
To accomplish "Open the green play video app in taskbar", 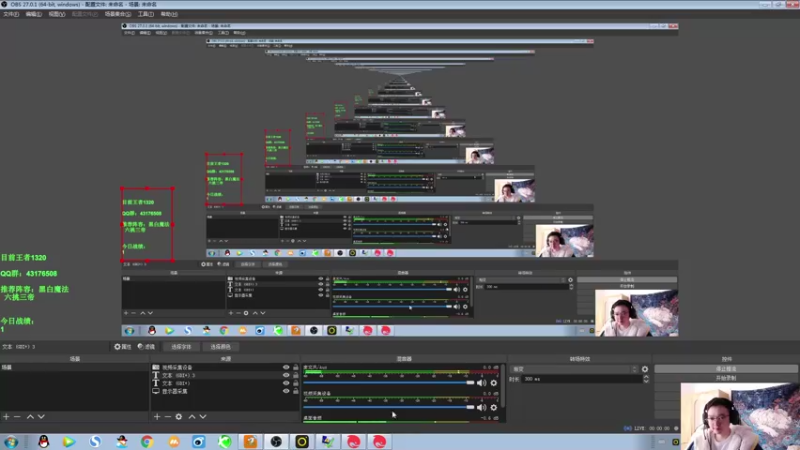I will 69,442.
